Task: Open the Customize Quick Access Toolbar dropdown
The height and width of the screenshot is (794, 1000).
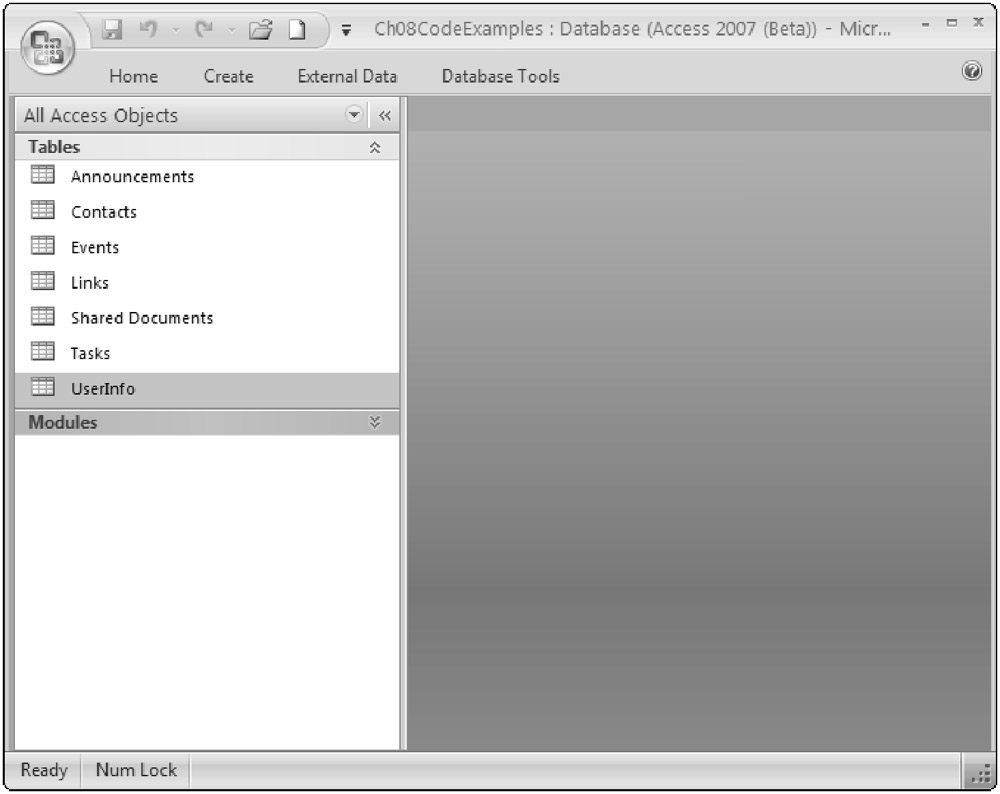Action: [x=347, y=29]
